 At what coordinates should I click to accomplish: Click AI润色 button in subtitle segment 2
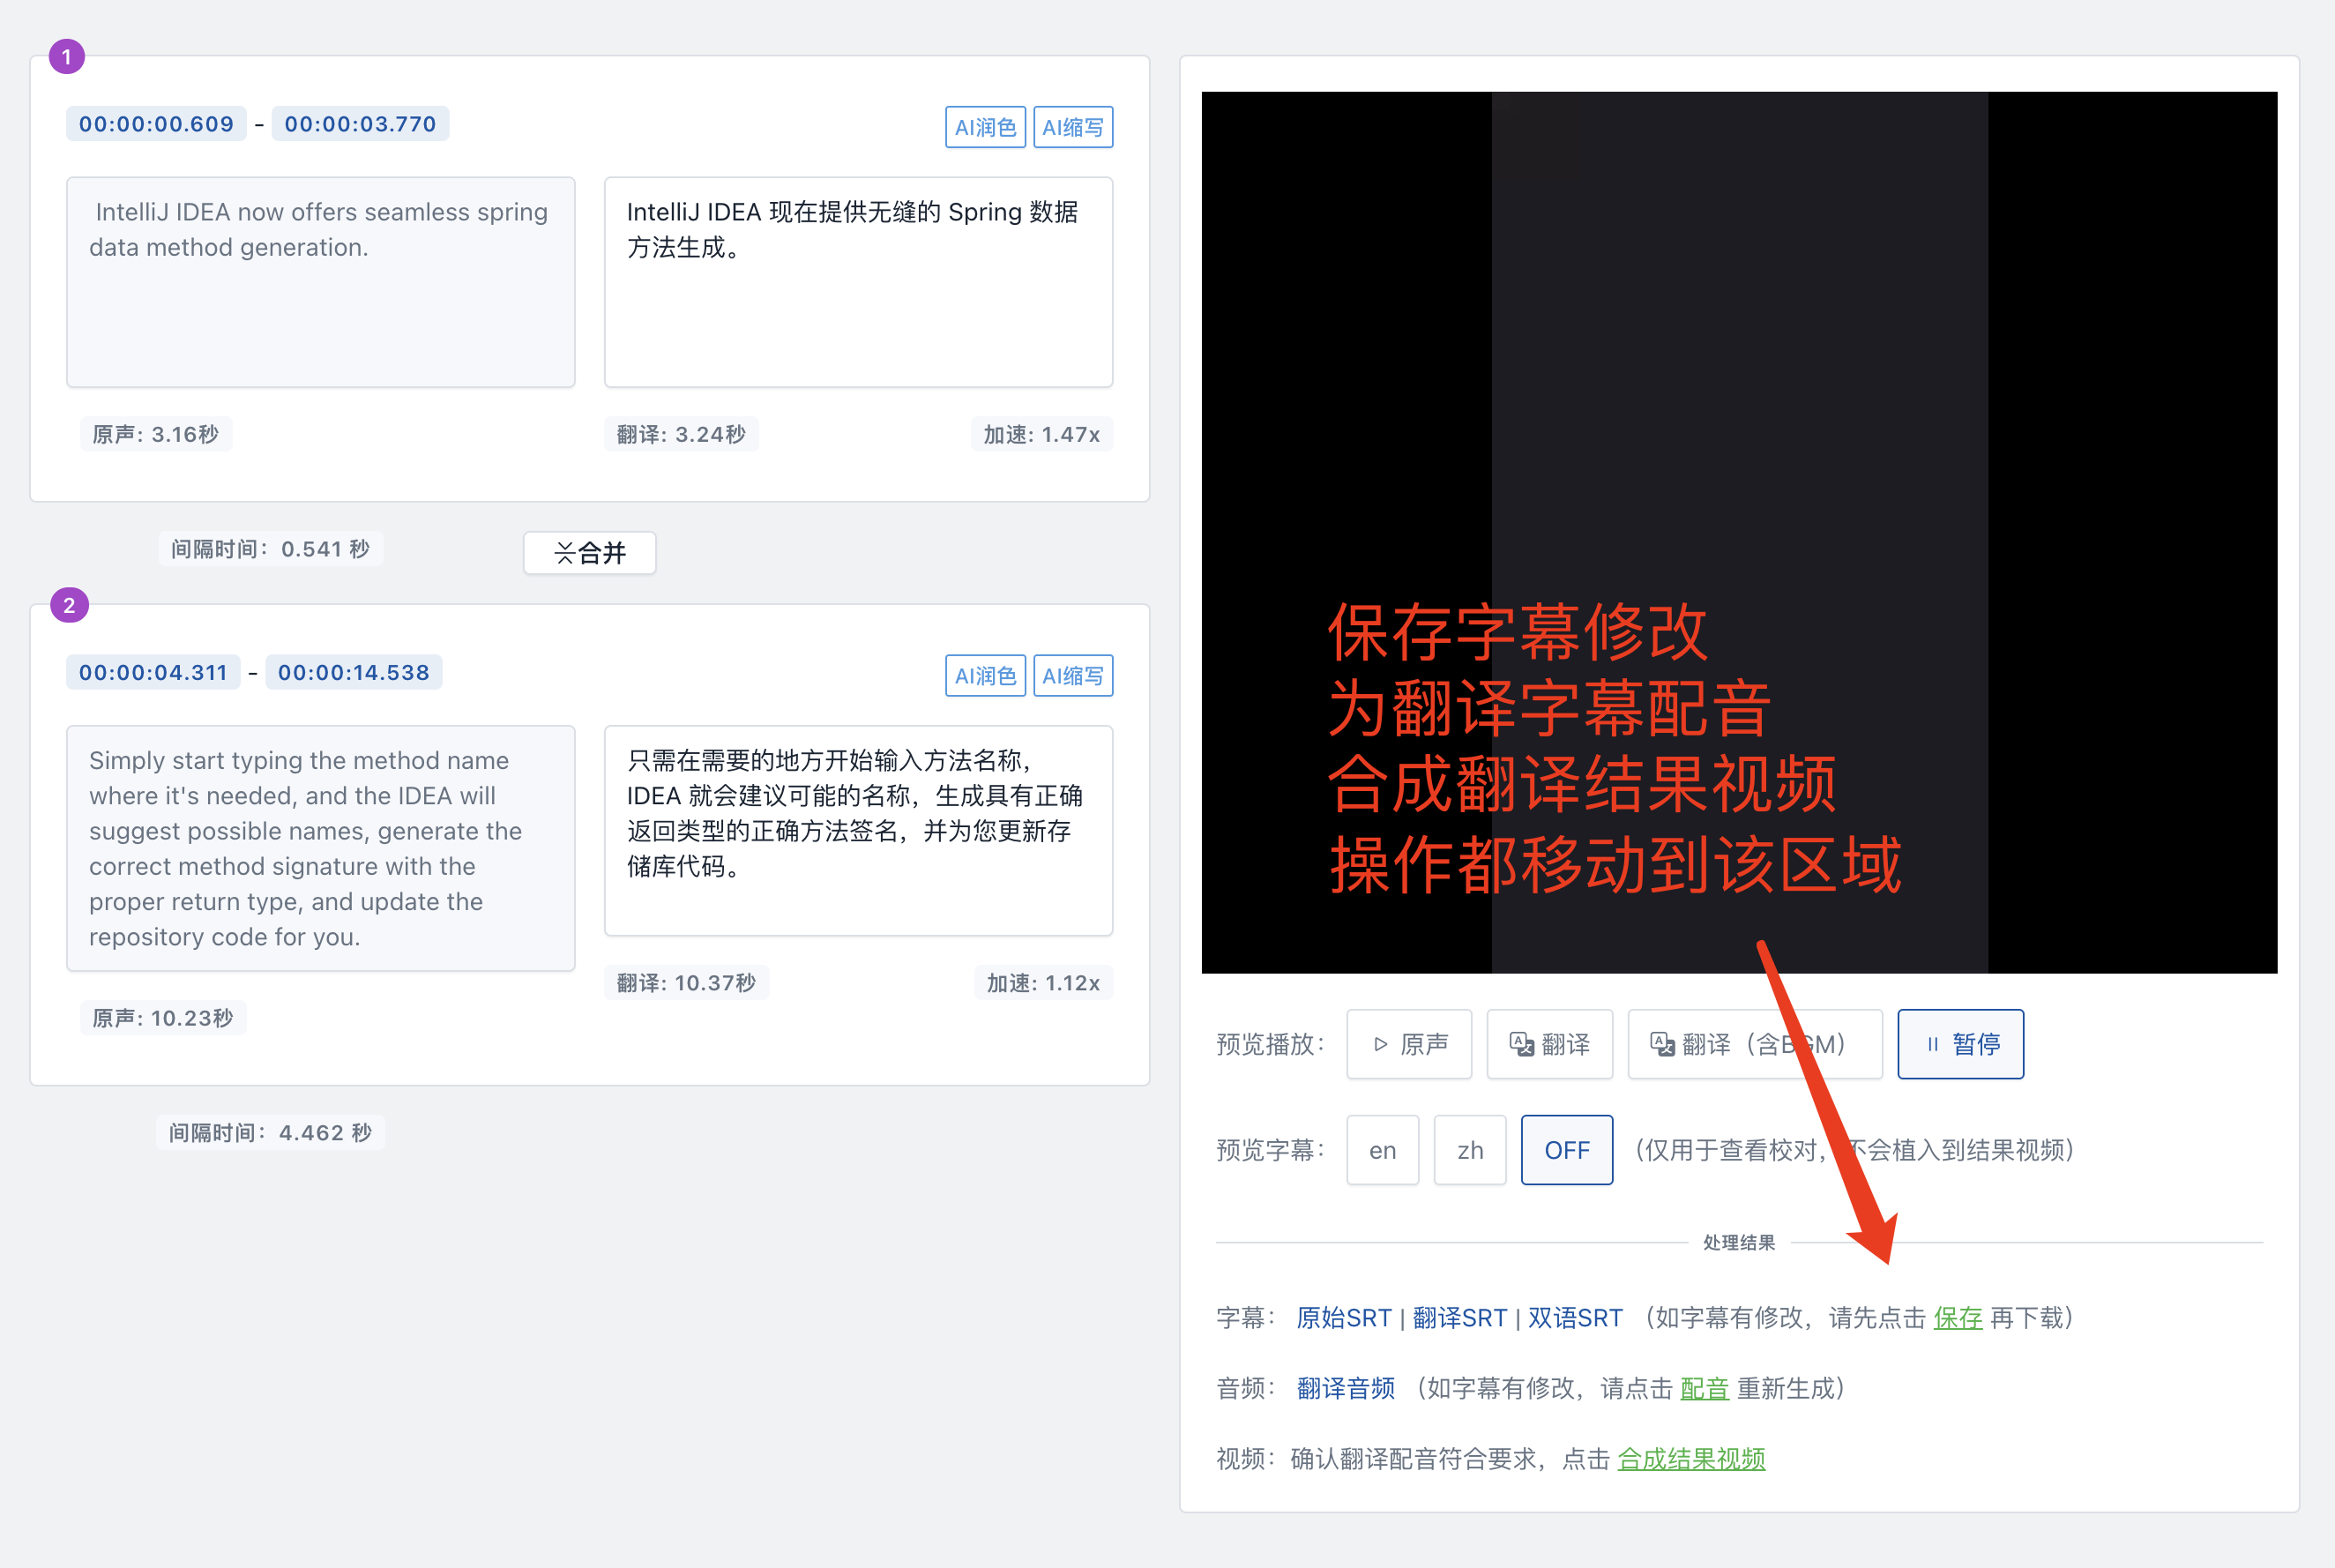pos(985,676)
